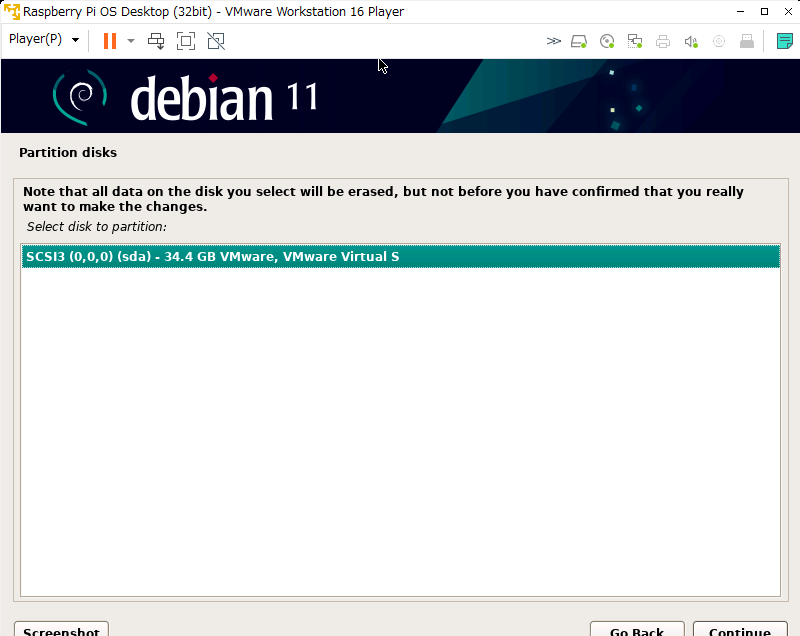Close the VMware Player window
This screenshot has height=636, width=800.
coord(788,11)
